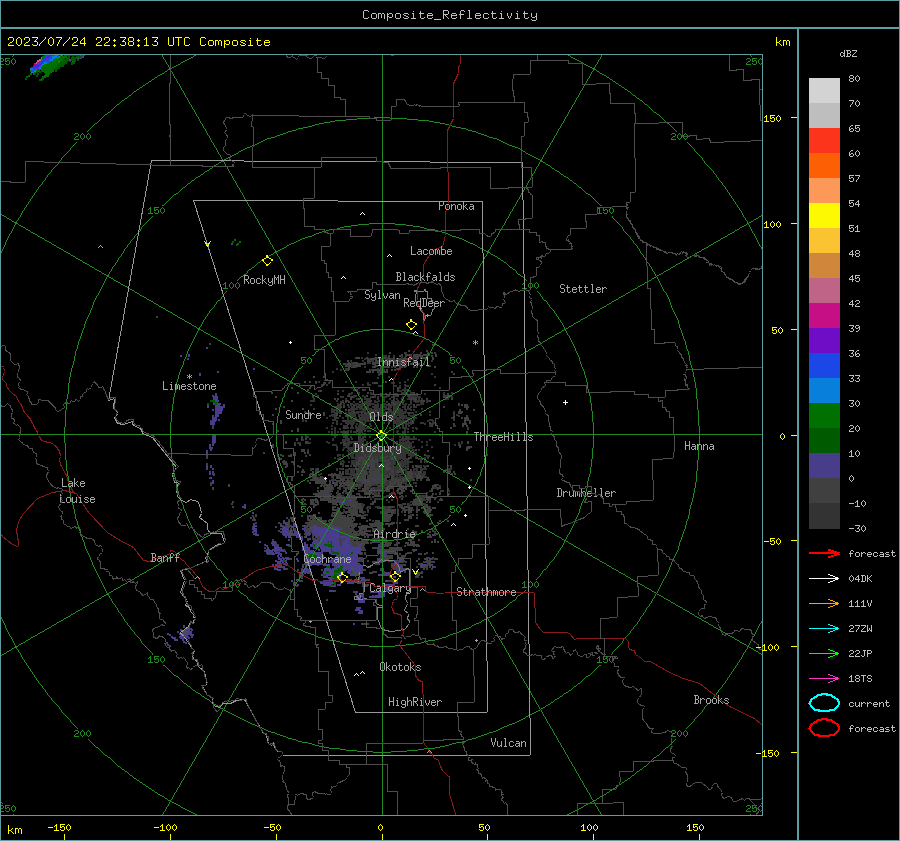900x841 pixels.
Task: Select the white 04DK arrow legend icon
Action: pyautogui.click(x=824, y=578)
